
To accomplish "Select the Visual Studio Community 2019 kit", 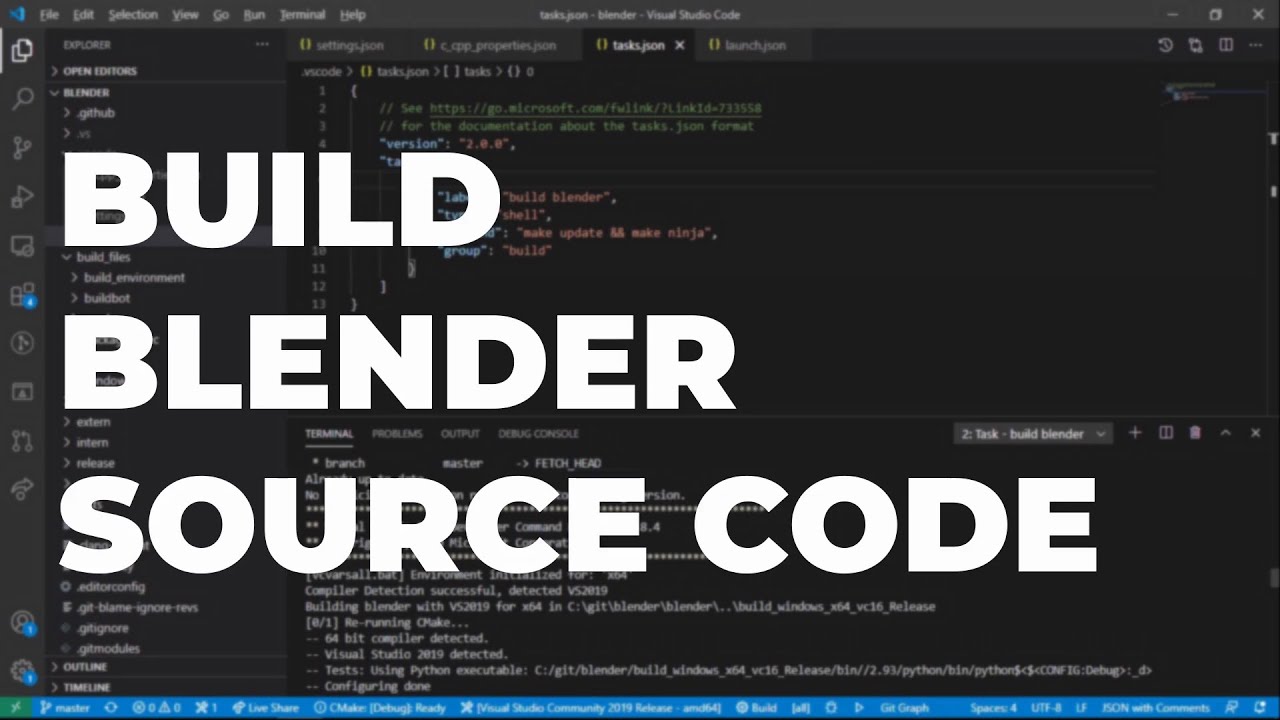I will click(593, 708).
